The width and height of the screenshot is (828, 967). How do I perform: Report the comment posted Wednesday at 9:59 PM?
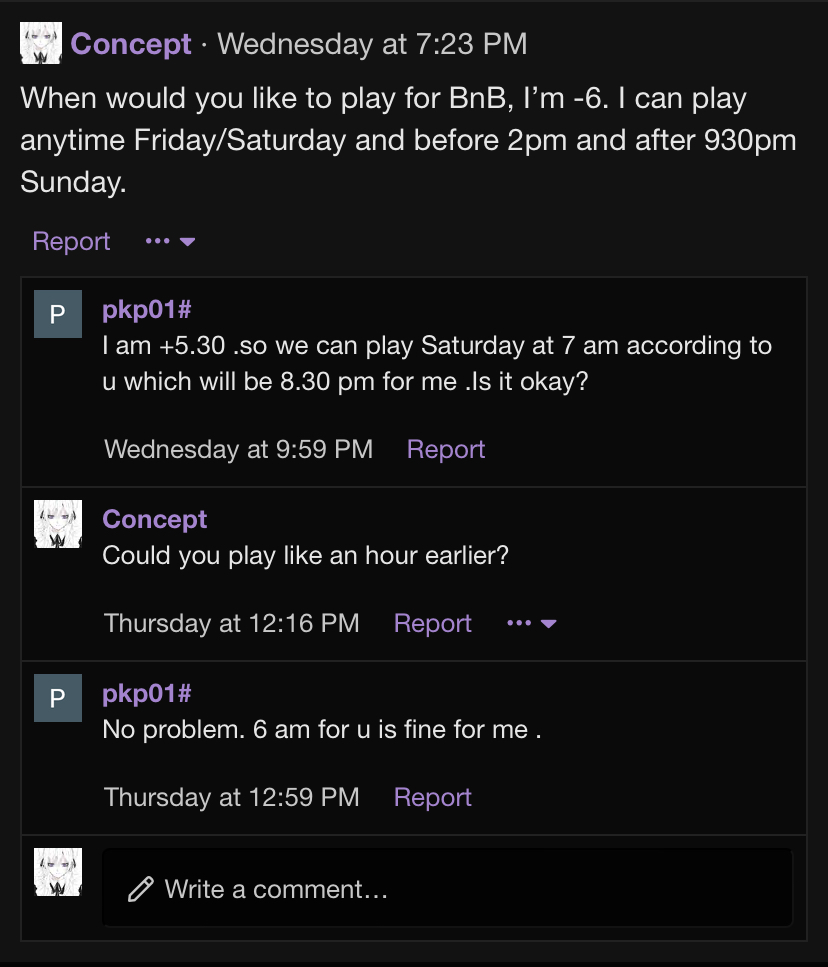pos(446,449)
